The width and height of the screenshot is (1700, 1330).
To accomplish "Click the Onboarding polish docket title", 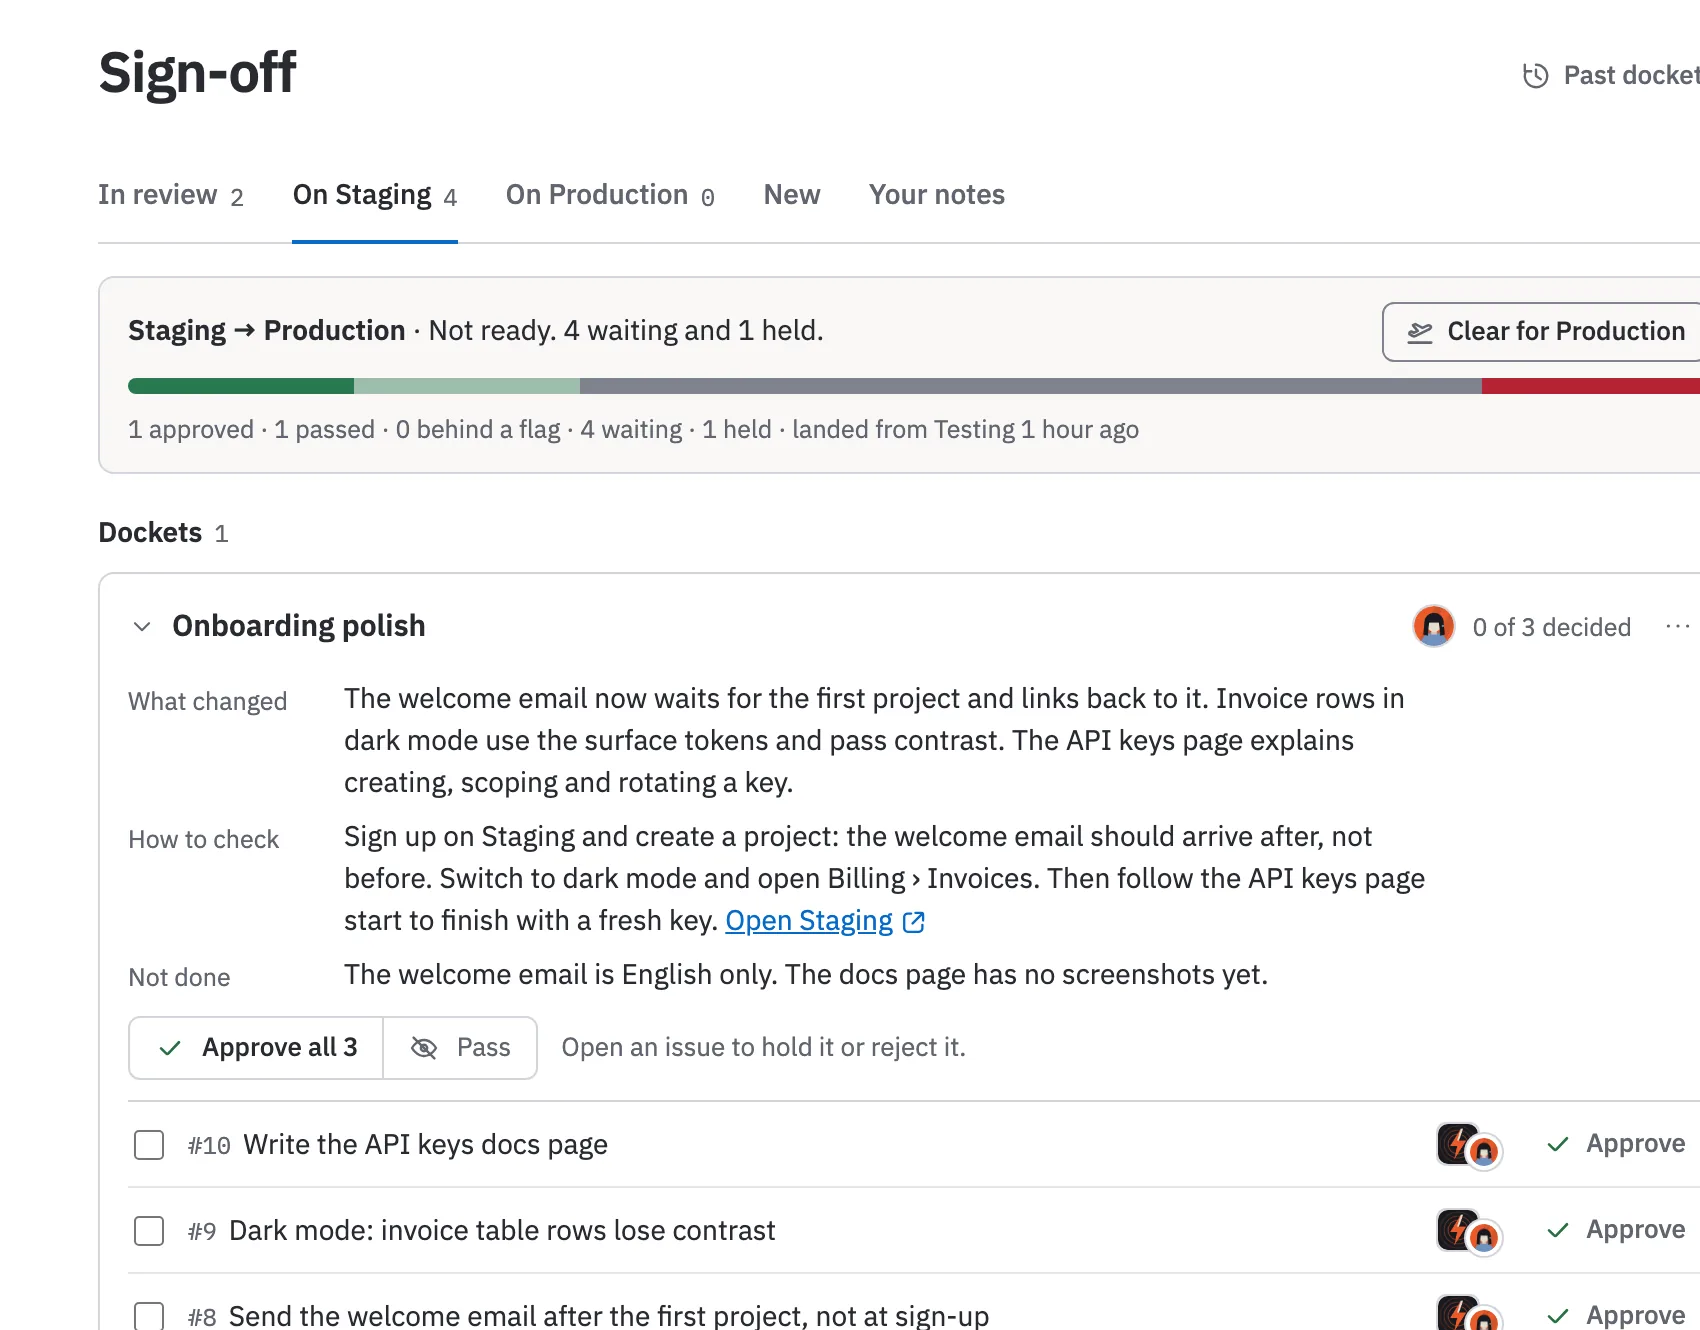I will coord(299,626).
